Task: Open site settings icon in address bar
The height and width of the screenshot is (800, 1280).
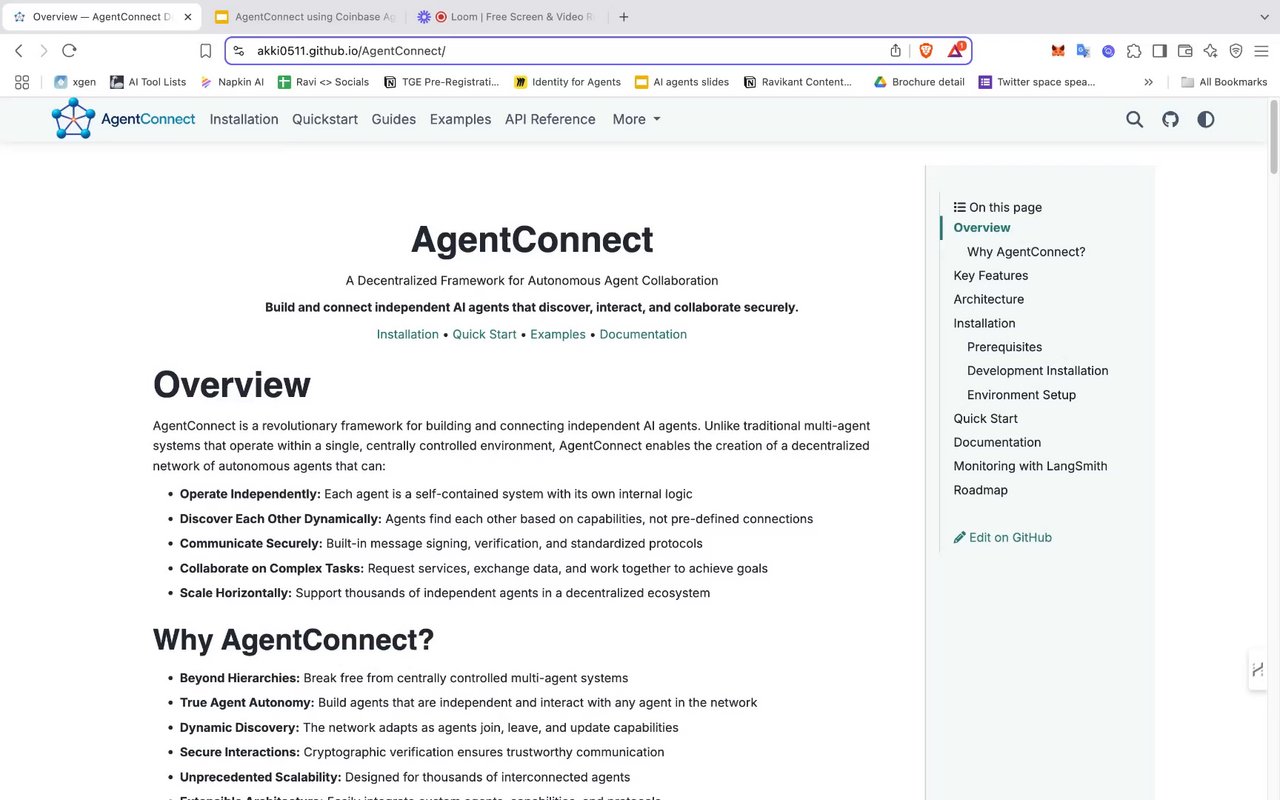Action: pyautogui.click(x=238, y=50)
